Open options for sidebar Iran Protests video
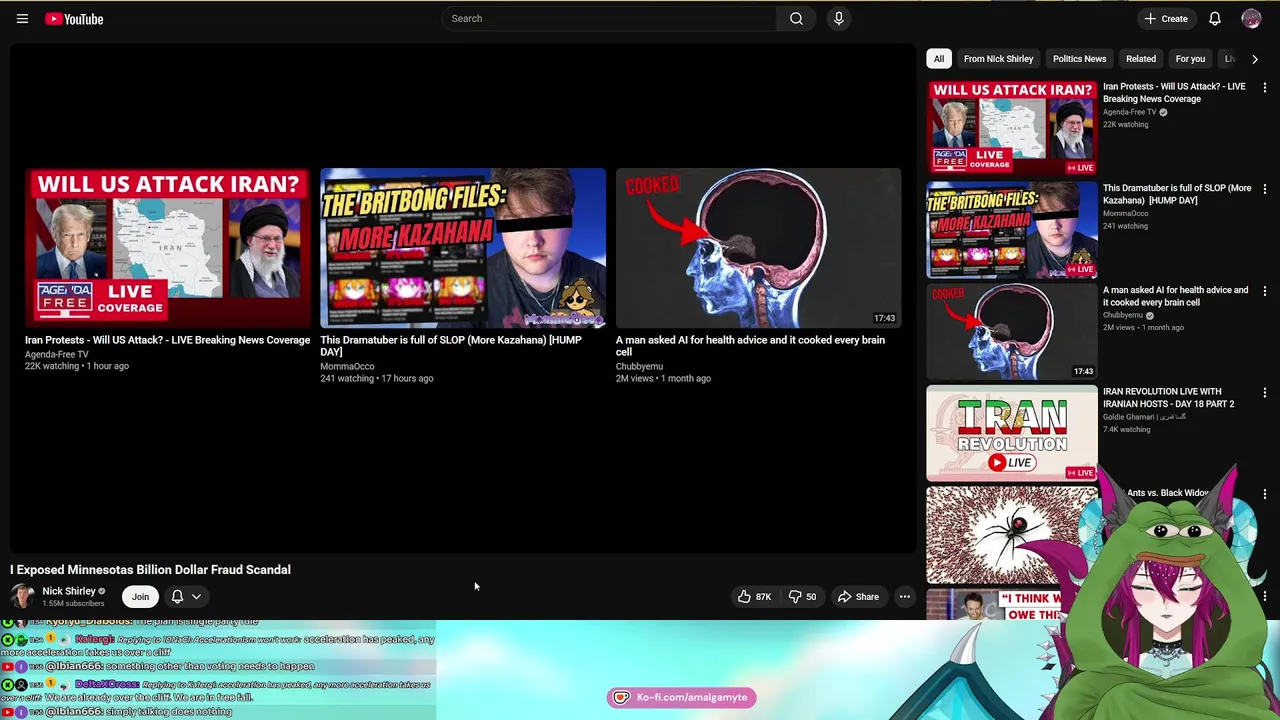The image size is (1280, 720). (1265, 88)
